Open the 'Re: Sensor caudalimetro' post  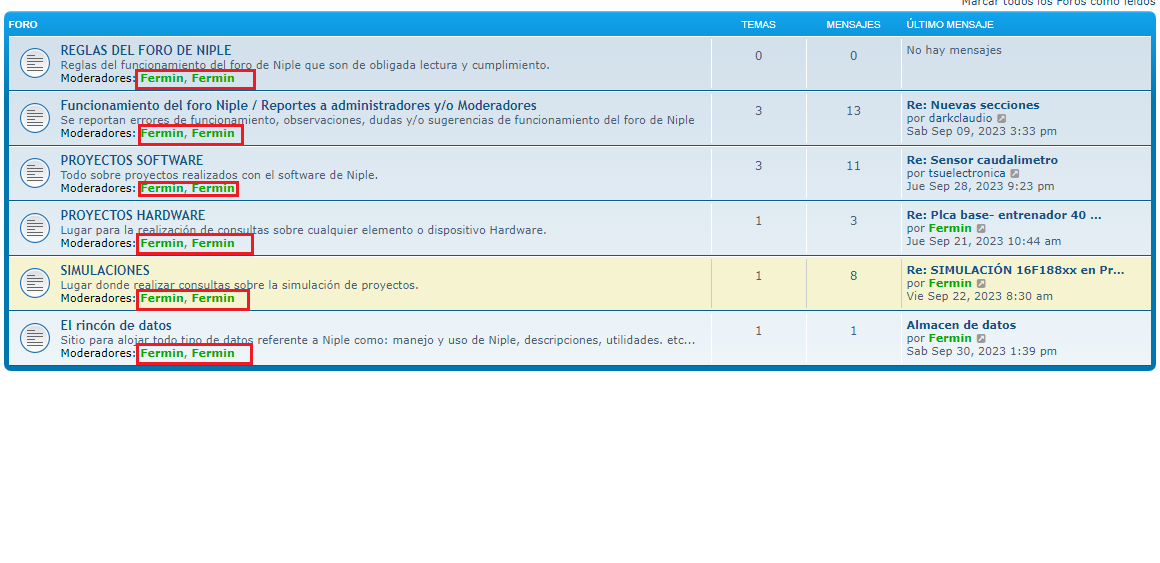(981, 160)
